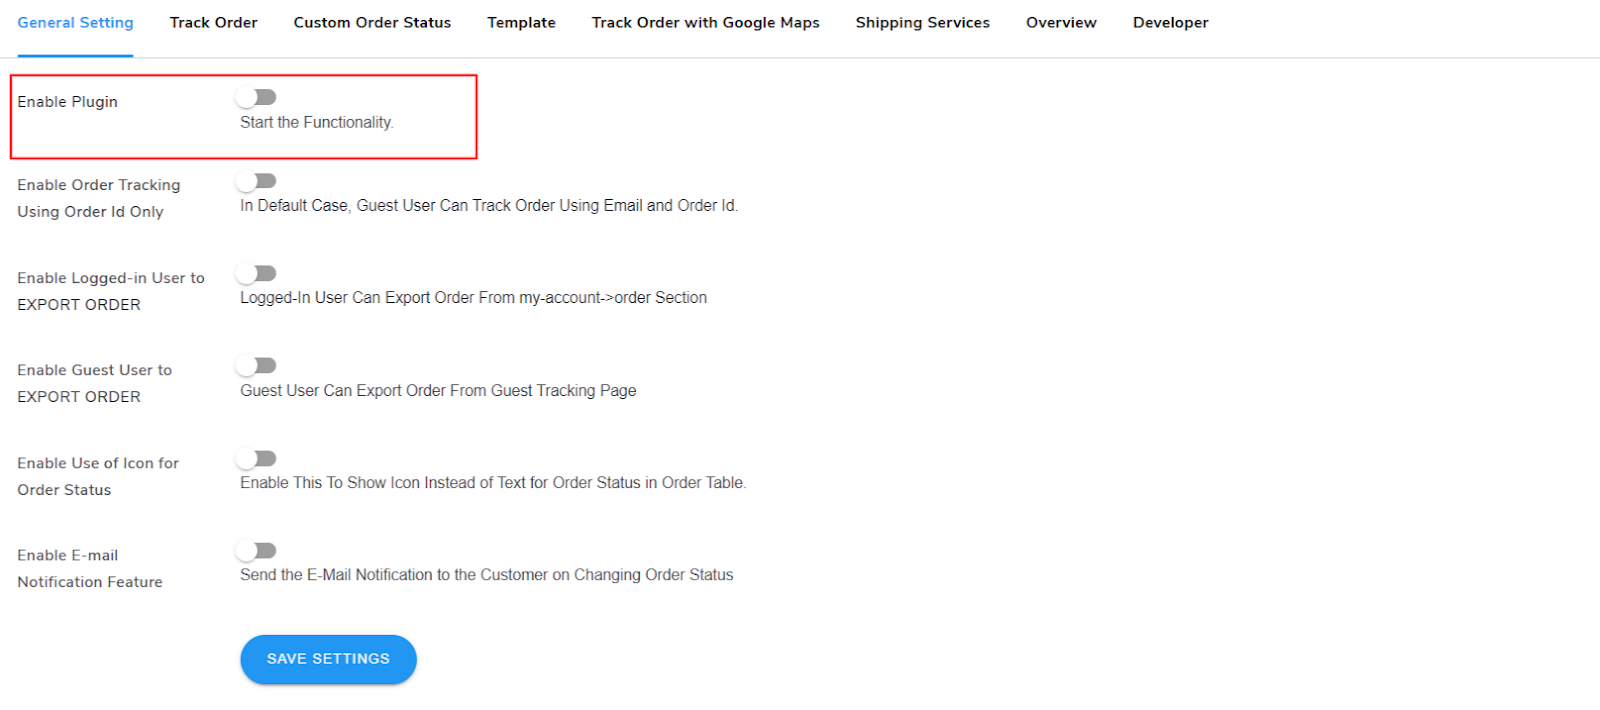Click the 'Enable E-mail Notification Feature' label
Viewport: 1600px width, 710px height.
[89, 568]
